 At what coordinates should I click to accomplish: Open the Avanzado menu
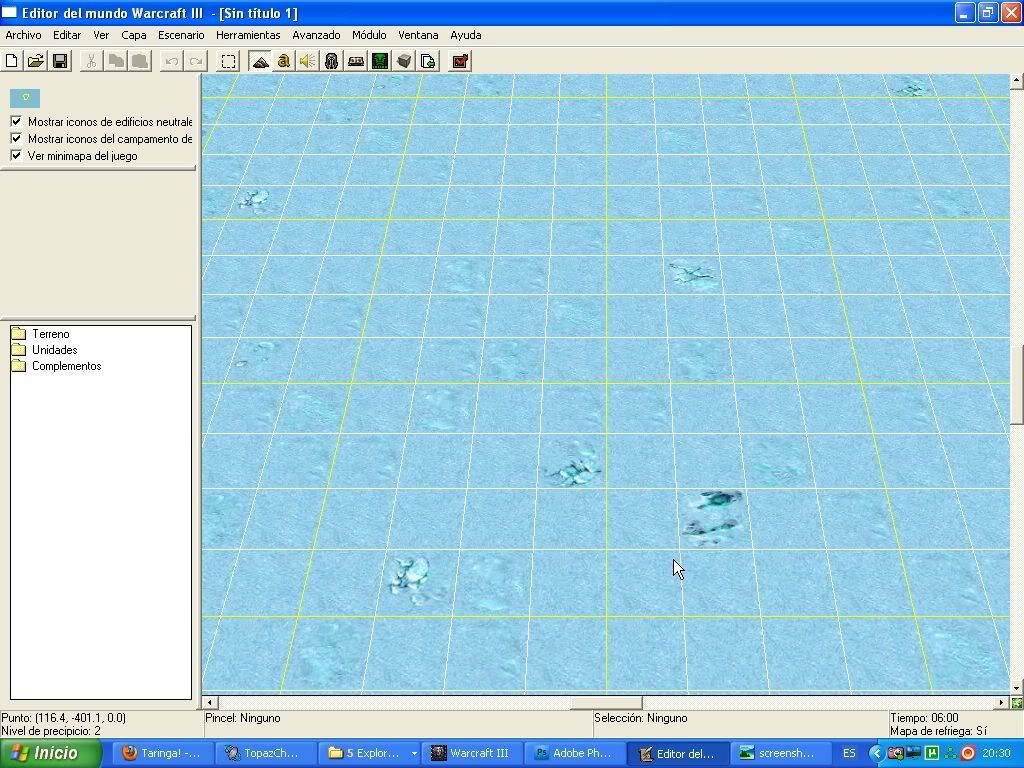316,35
